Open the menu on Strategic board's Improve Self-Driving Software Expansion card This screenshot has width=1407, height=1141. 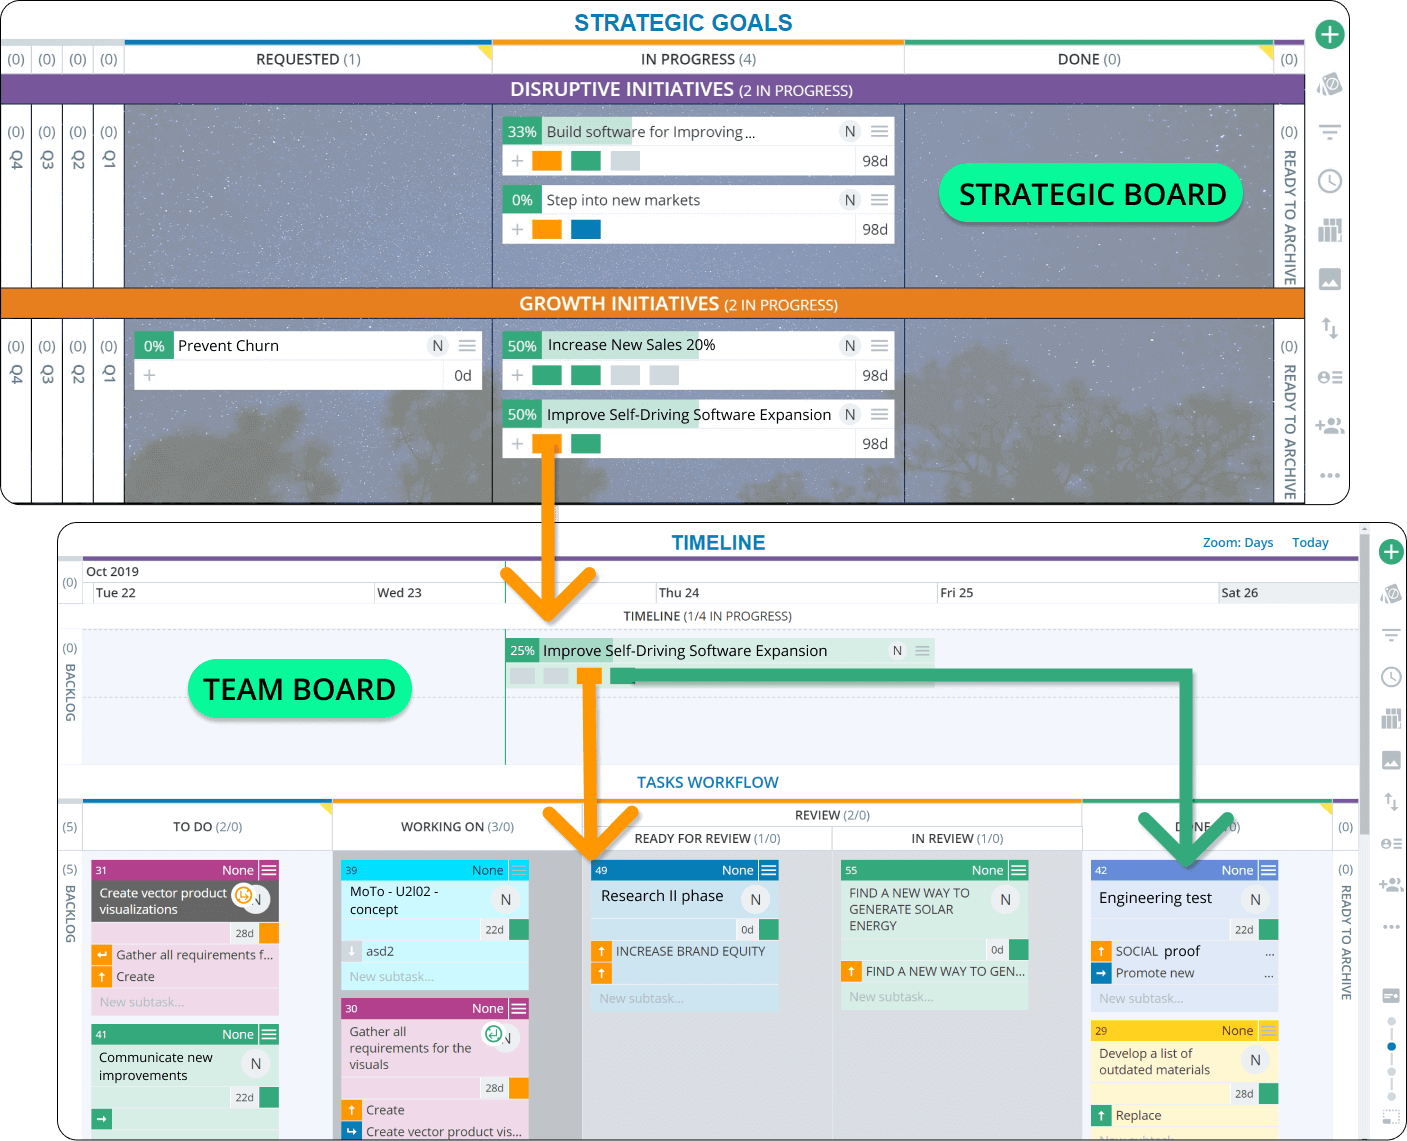(879, 414)
